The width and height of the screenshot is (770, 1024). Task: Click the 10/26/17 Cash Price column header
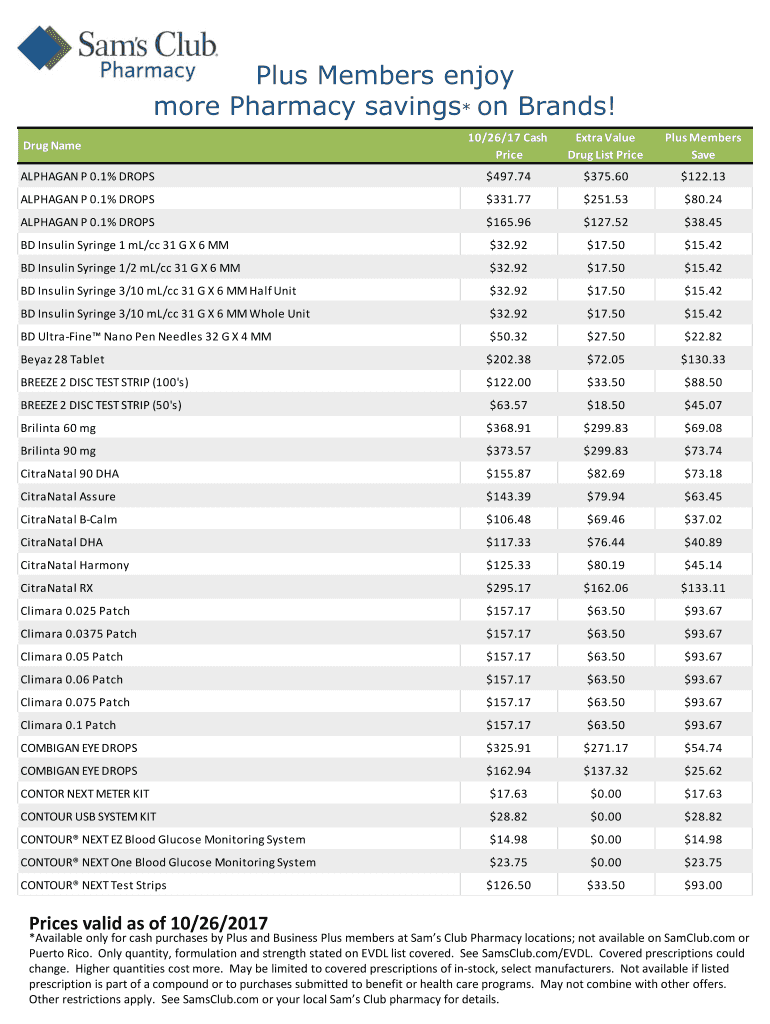pyautogui.click(x=509, y=146)
